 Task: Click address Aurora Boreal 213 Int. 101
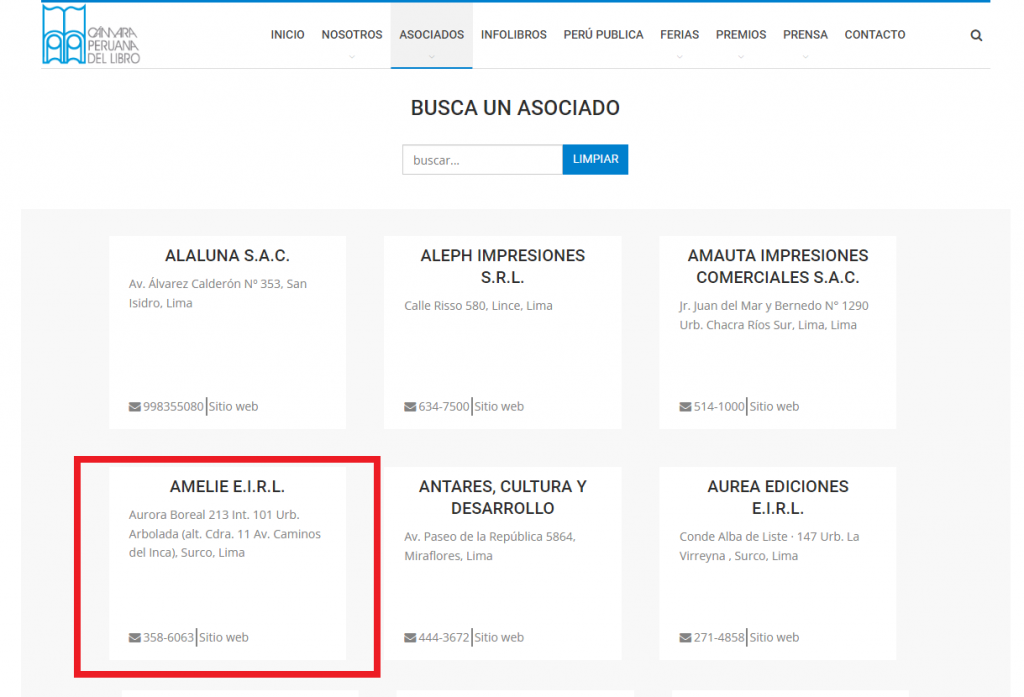tap(225, 534)
